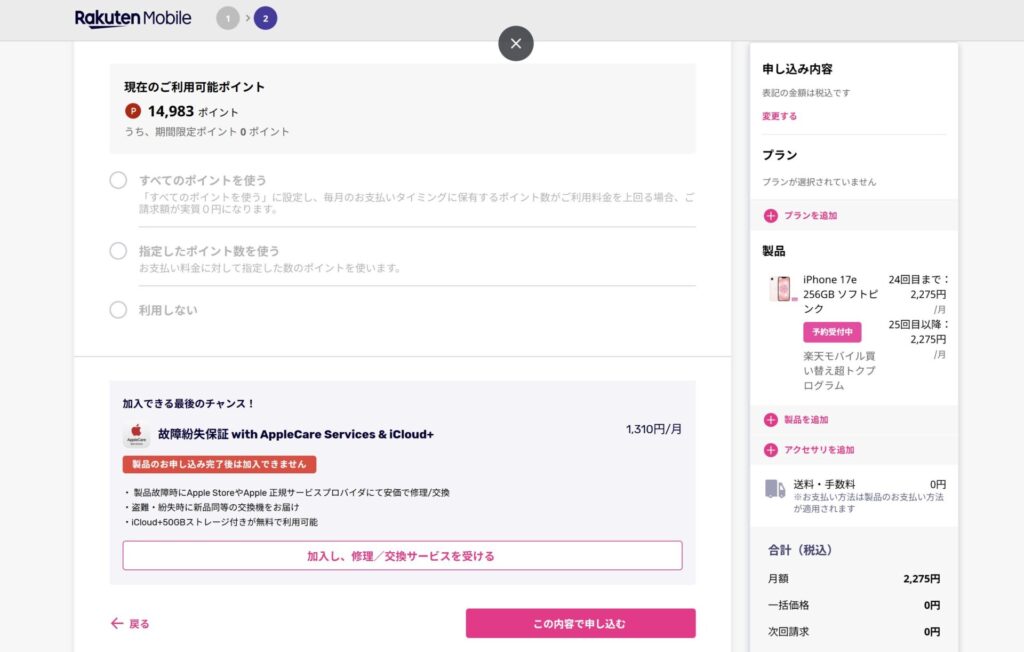The height and width of the screenshot is (652, 1024).
Task: Click the delivery truck shipping icon
Action: coord(775,489)
